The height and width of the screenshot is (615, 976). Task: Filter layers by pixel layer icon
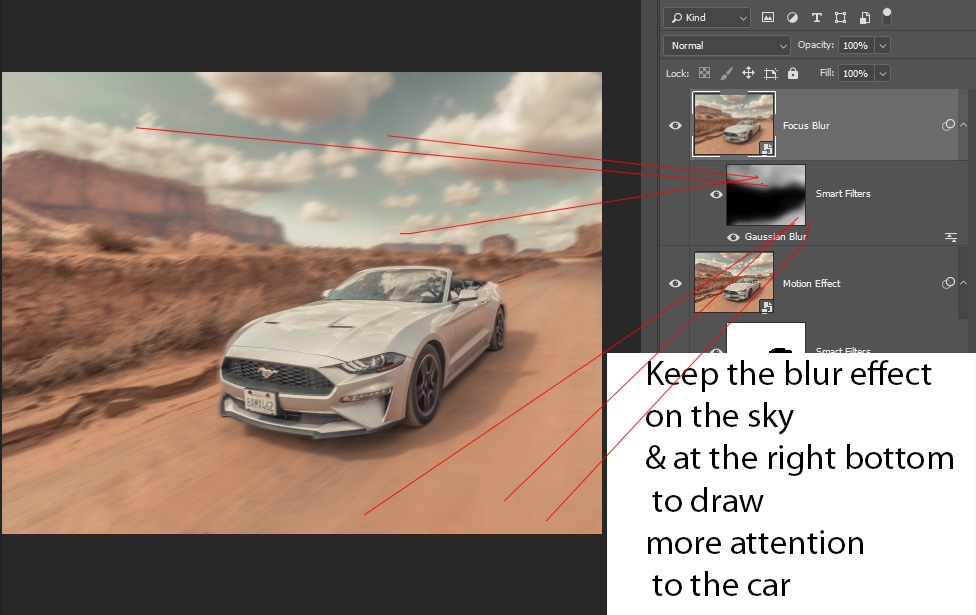[768, 18]
